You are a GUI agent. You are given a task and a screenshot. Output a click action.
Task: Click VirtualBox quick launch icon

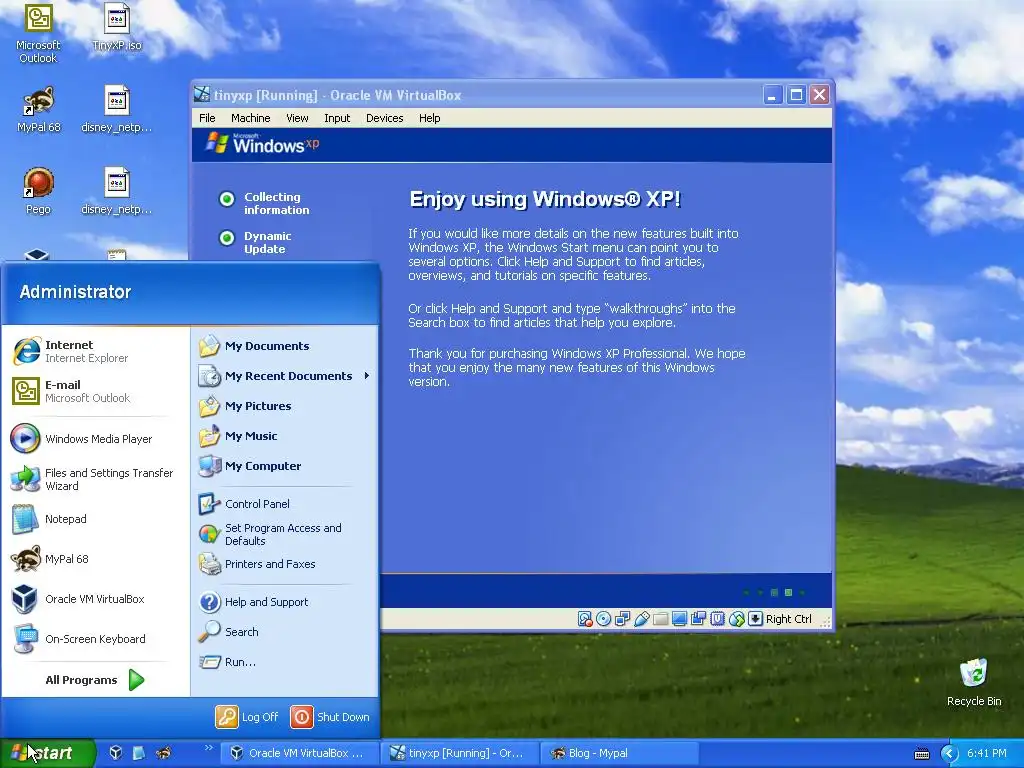point(116,753)
